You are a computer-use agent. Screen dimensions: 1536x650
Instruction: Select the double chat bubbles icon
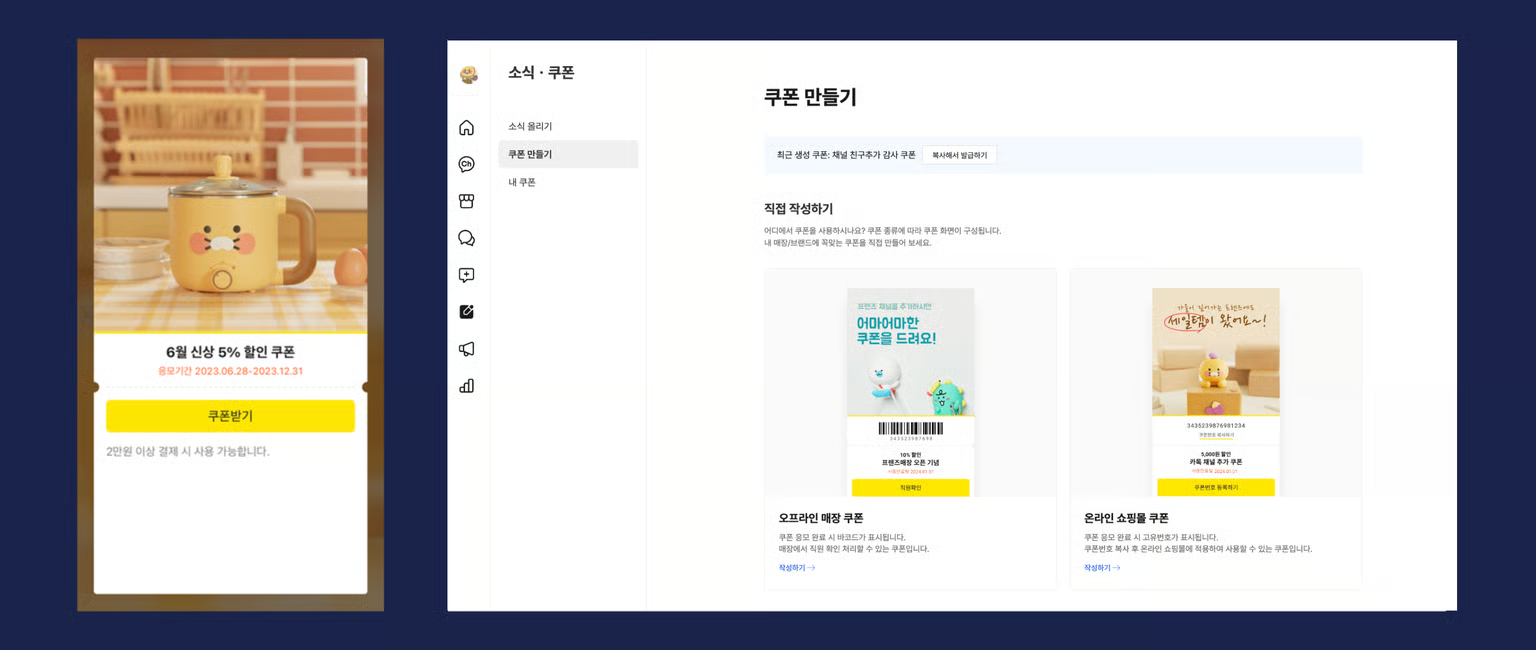466,238
